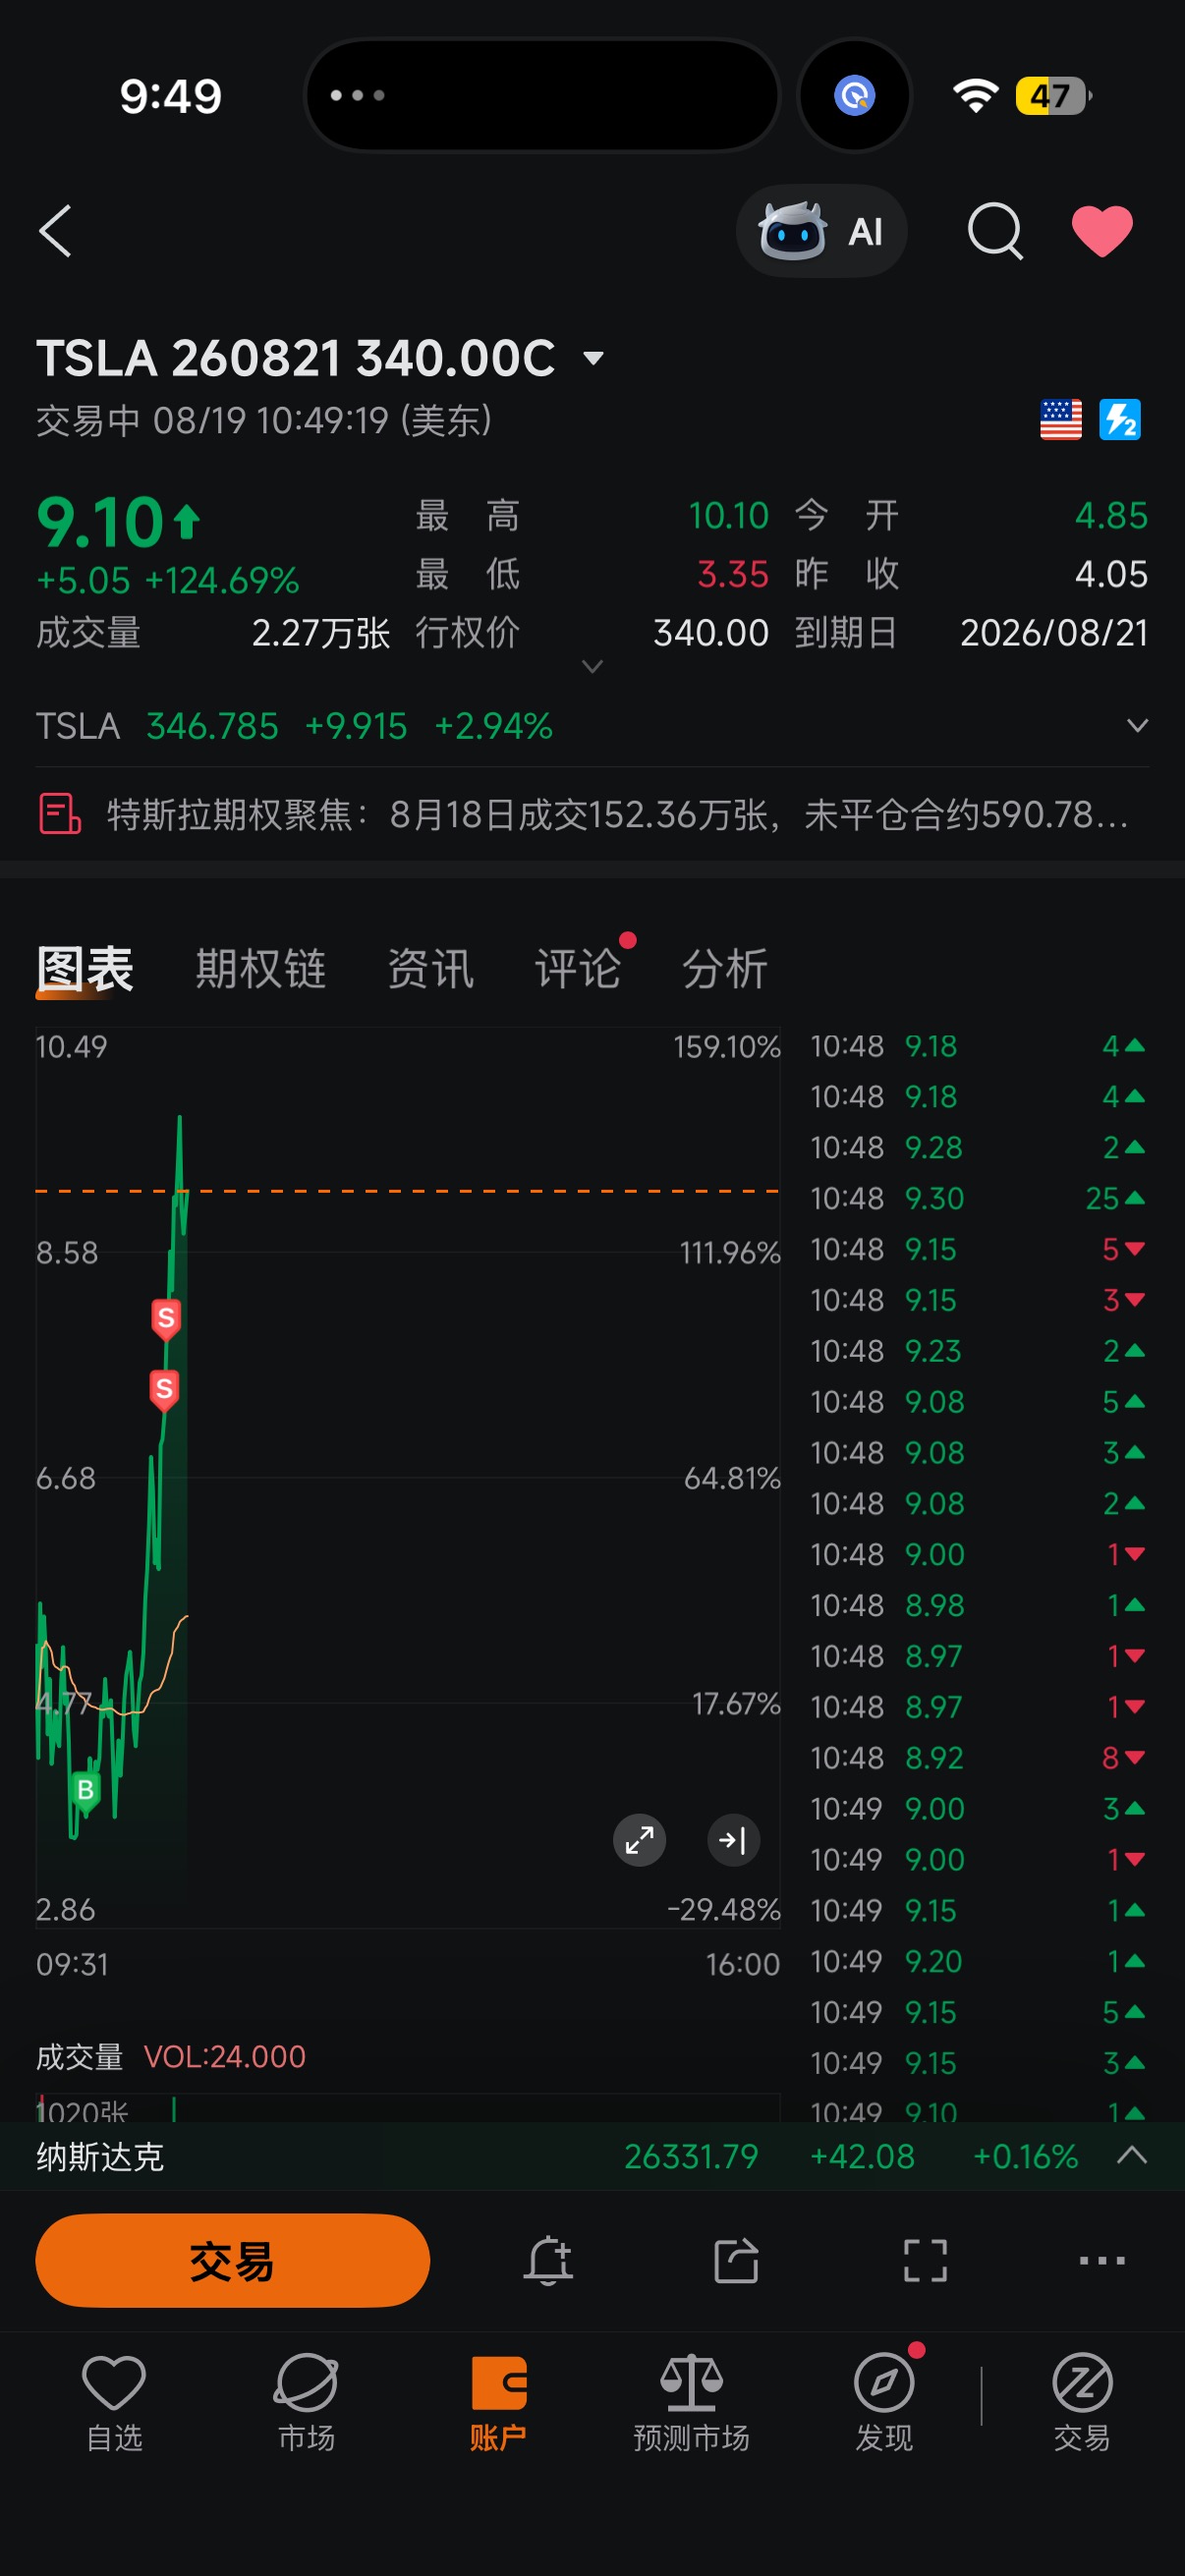Switch to the 分析 tab
The height and width of the screenshot is (2576, 1185).
(725, 968)
